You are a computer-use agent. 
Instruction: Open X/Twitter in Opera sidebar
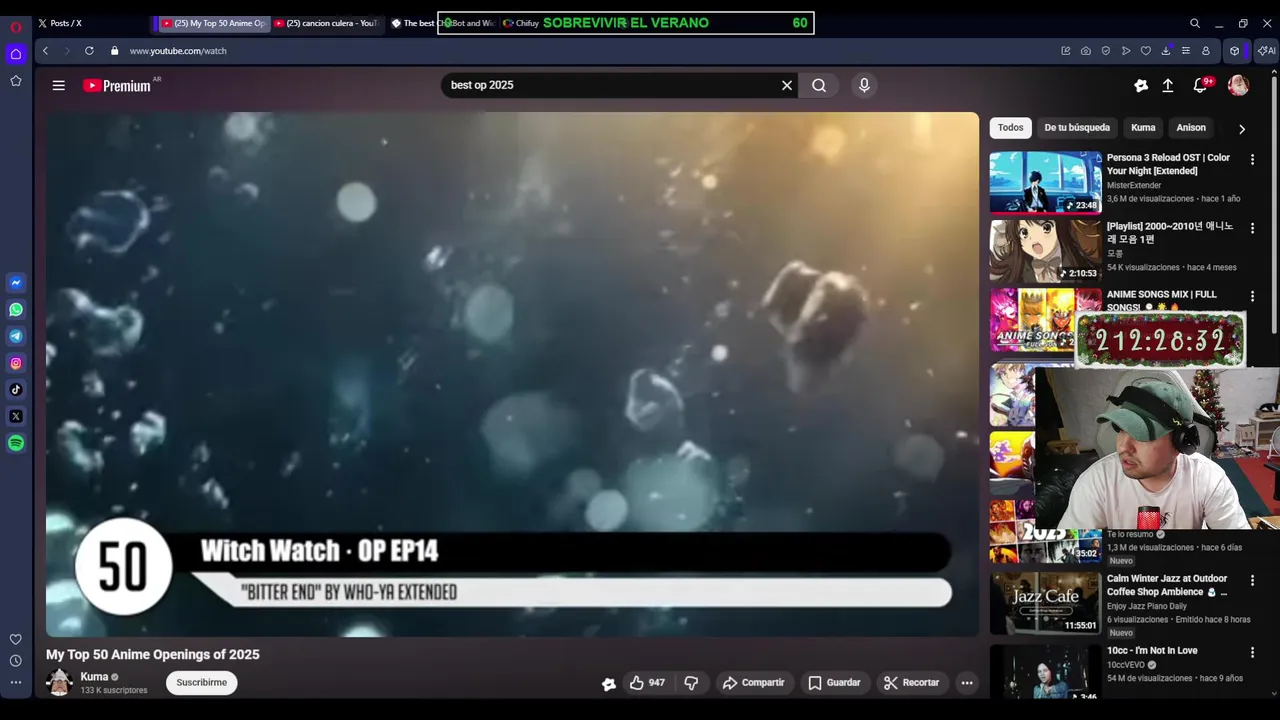coord(16,416)
